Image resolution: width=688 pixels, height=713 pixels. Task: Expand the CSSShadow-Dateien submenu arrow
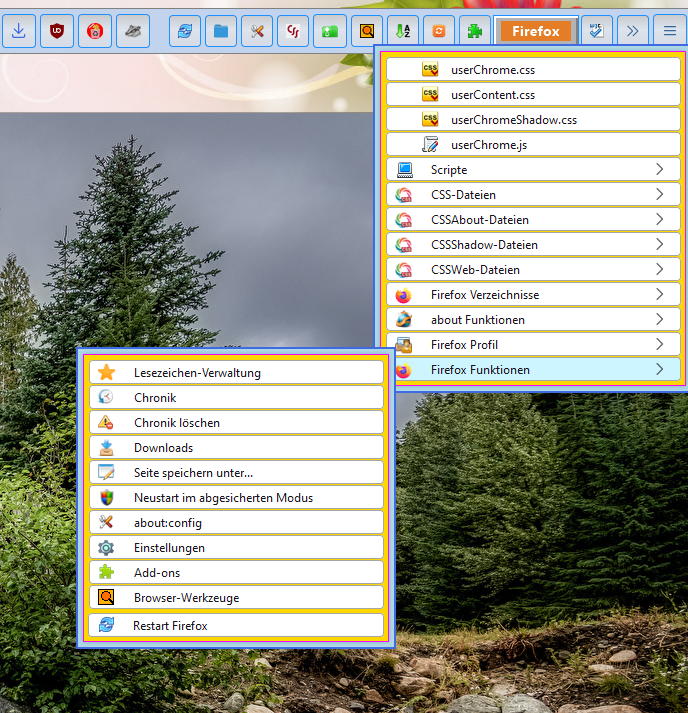pyautogui.click(x=660, y=244)
